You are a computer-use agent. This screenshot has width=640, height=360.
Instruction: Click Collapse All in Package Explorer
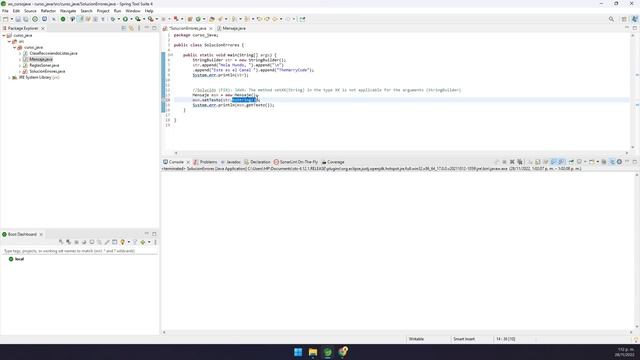[x=124, y=28]
